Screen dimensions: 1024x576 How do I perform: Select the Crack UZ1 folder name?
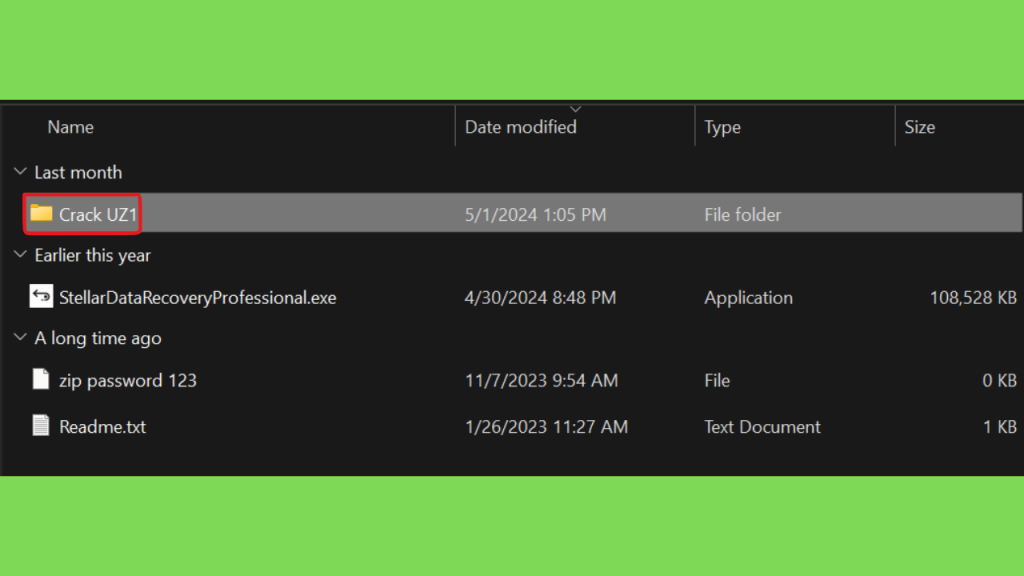click(98, 214)
